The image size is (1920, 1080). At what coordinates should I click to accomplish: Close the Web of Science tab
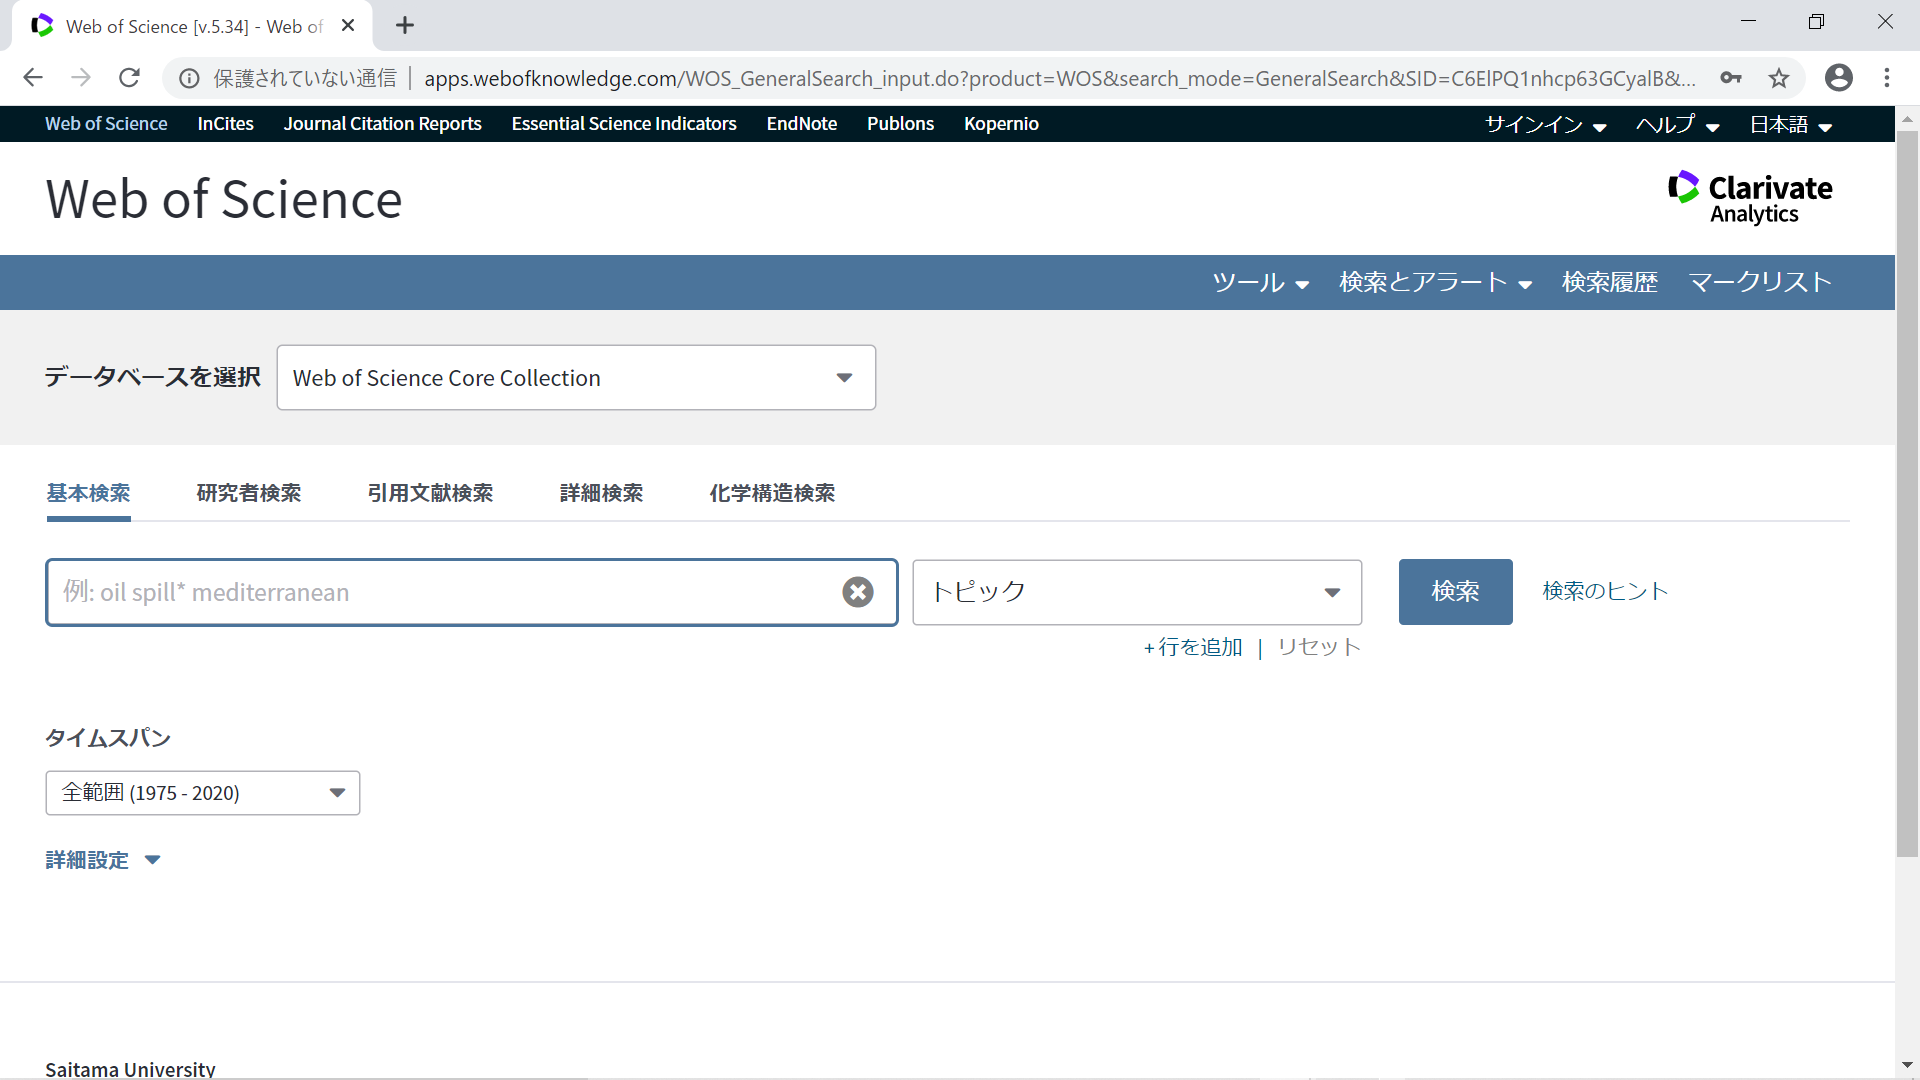click(348, 26)
